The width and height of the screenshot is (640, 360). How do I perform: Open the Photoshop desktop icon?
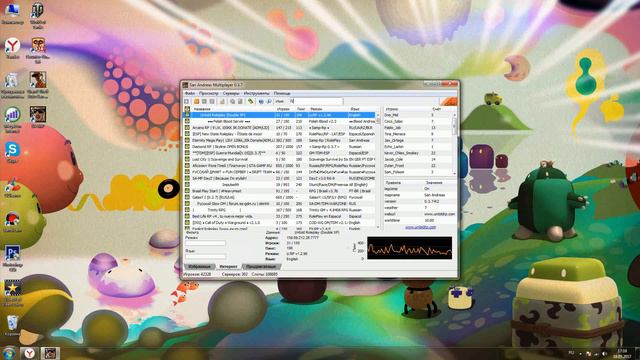(x=12, y=258)
